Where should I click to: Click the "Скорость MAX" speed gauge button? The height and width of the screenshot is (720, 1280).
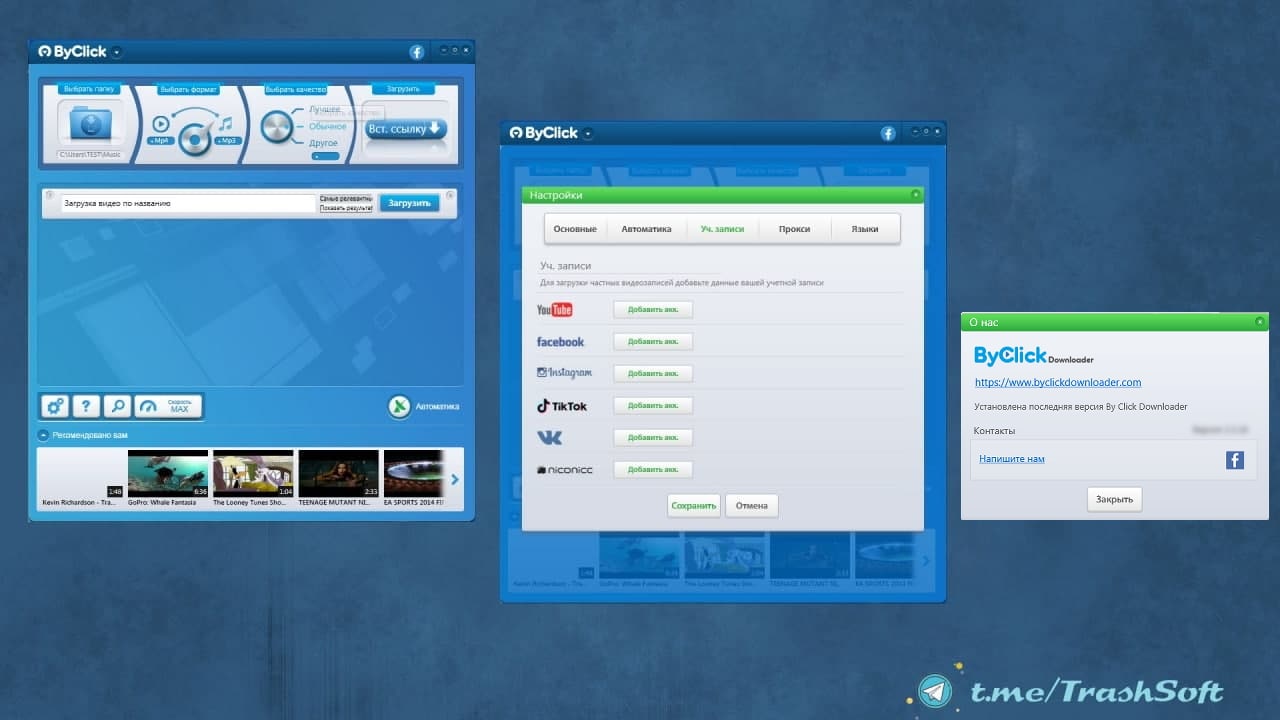click(x=168, y=406)
